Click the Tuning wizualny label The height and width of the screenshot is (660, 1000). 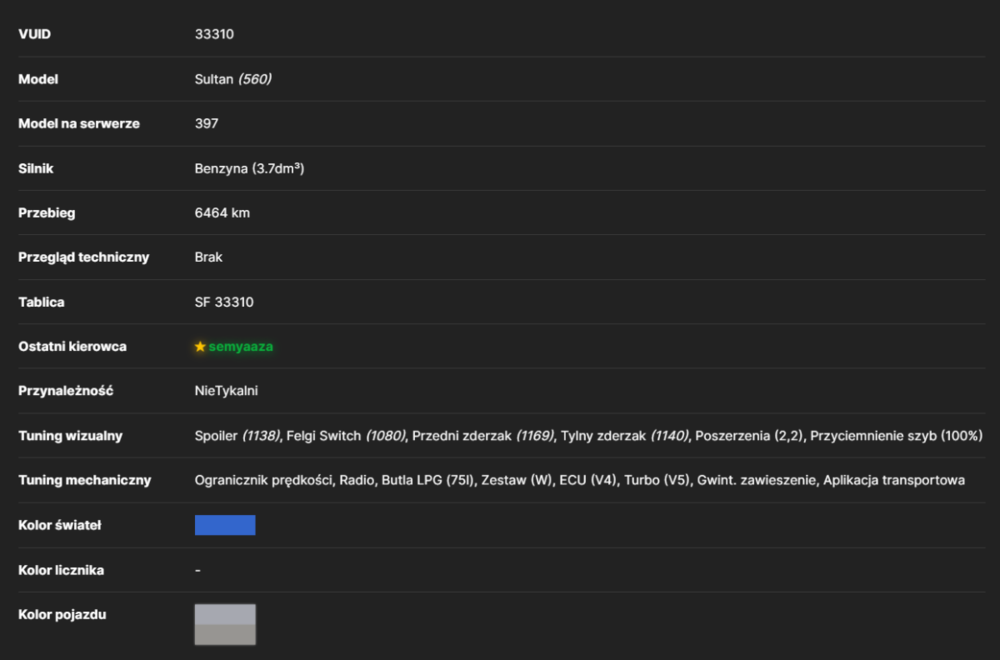click(x=70, y=436)
